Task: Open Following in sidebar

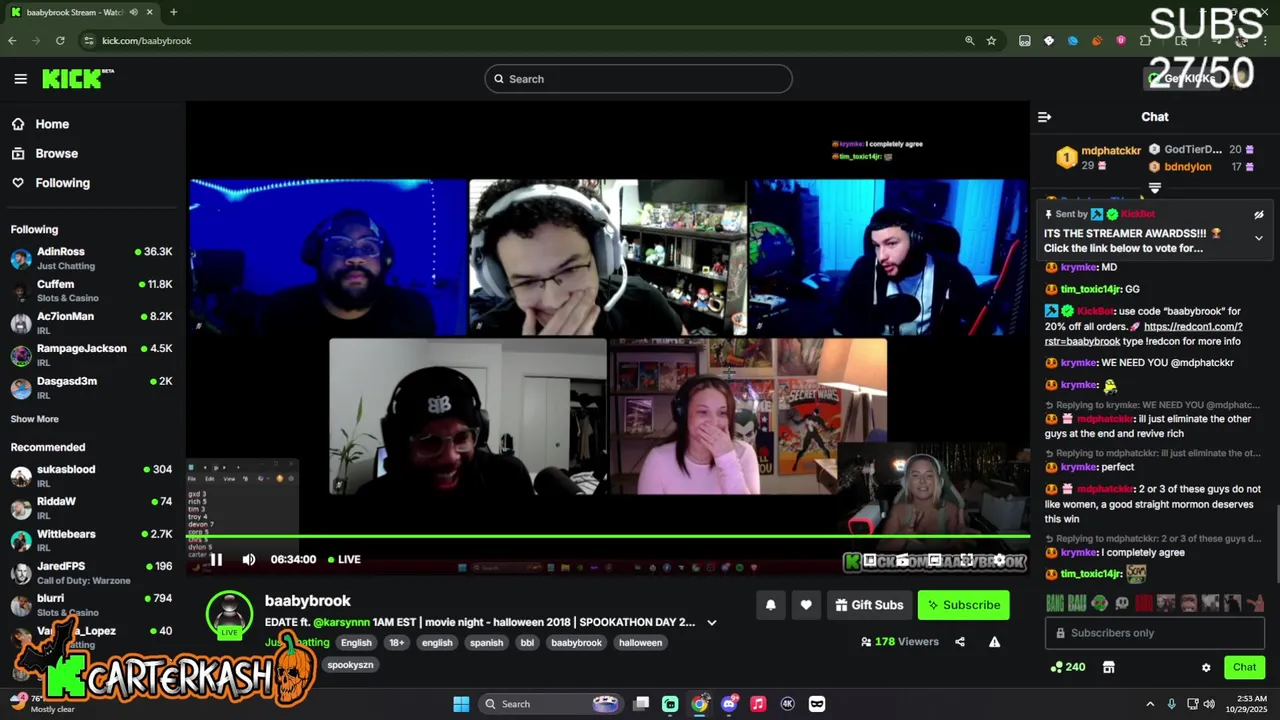Action: point(62,183)
